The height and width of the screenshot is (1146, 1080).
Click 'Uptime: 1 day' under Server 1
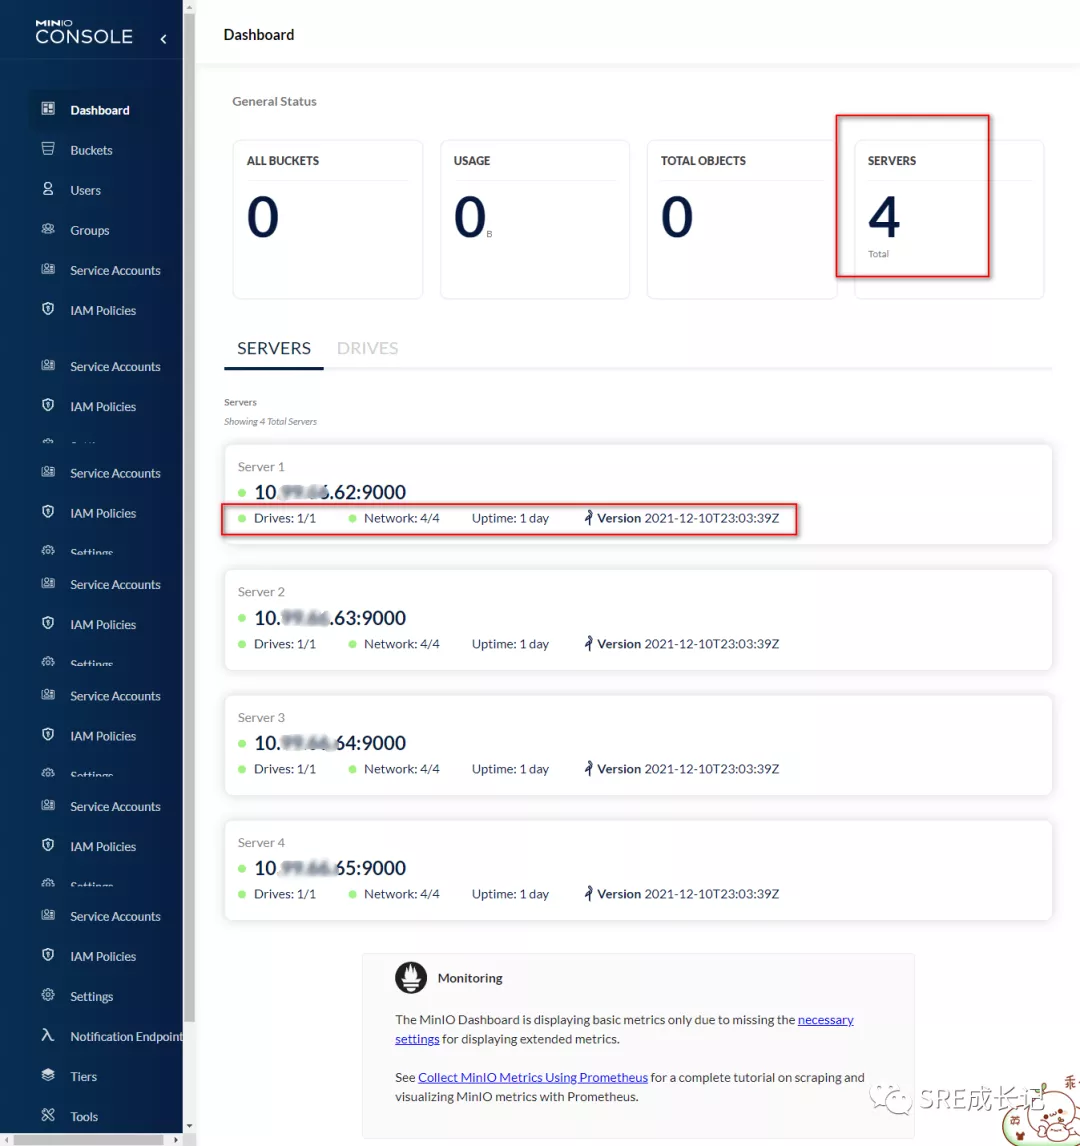tap(510, 518)
